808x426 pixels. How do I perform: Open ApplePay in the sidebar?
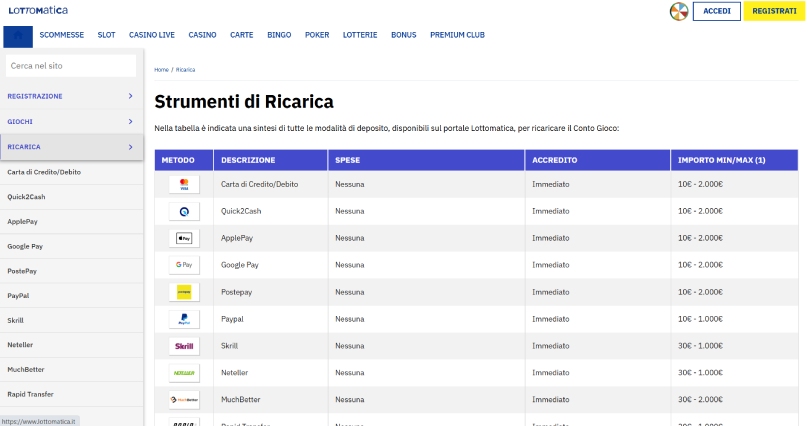[x=72, y=221]
